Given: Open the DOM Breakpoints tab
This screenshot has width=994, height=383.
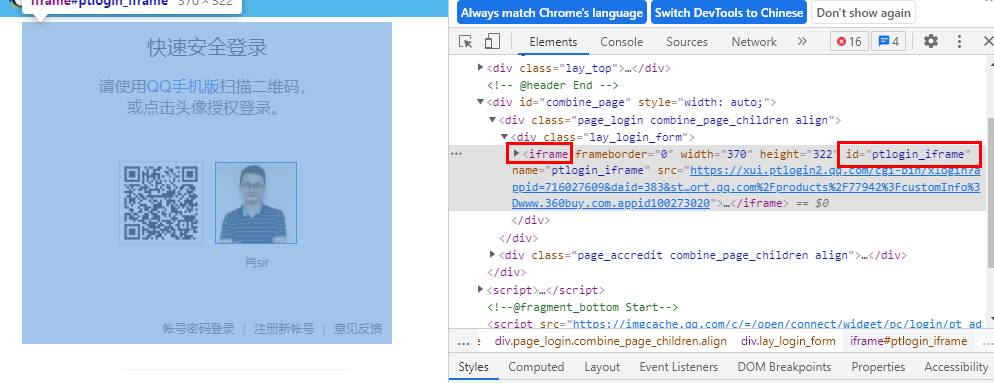Looking at the screenshot, I should click(x=784, y=367).
